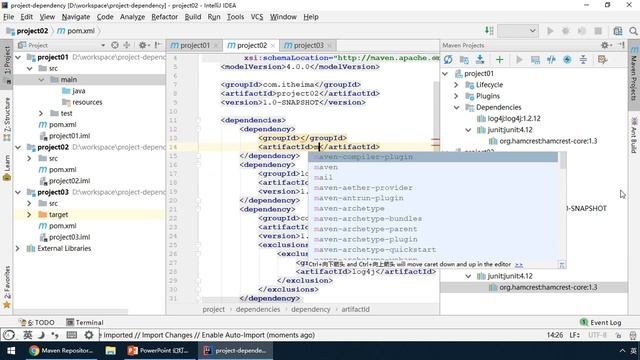Toggle Maven Offline Mode icon
This screenshot has height=360, width=640.
pos(551,60)
